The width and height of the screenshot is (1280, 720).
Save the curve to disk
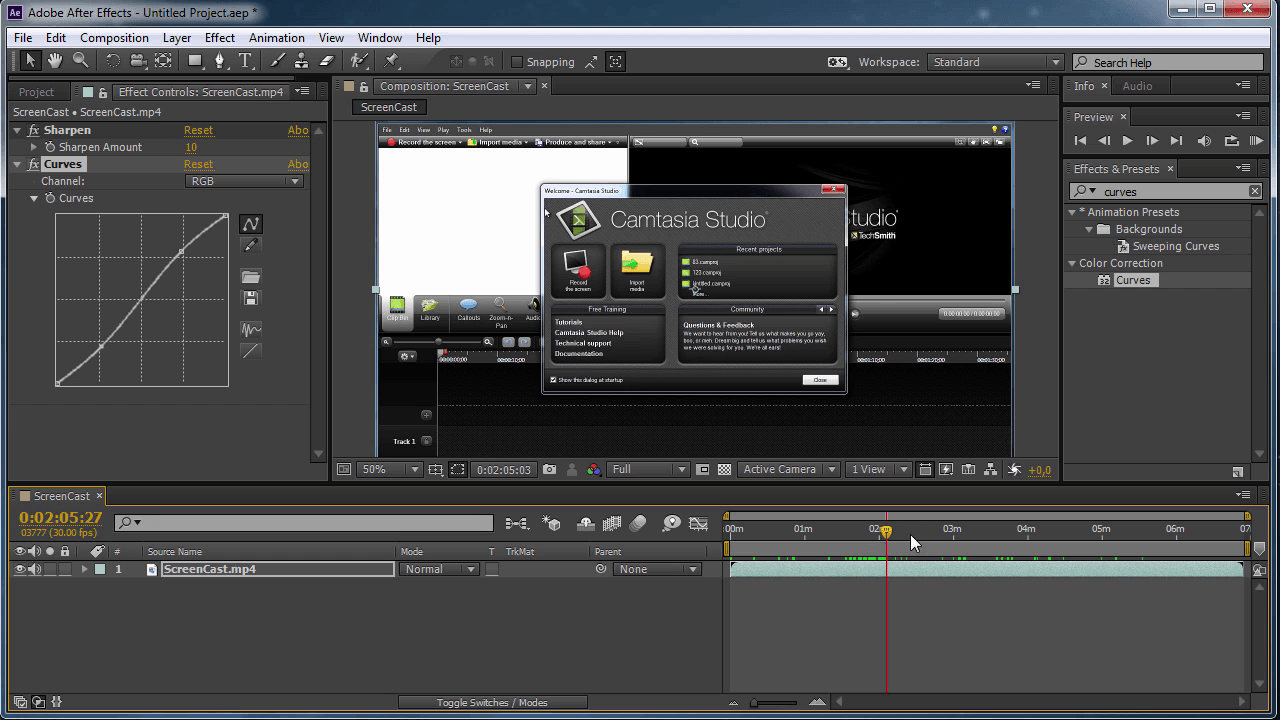click(x=251, y=298)
